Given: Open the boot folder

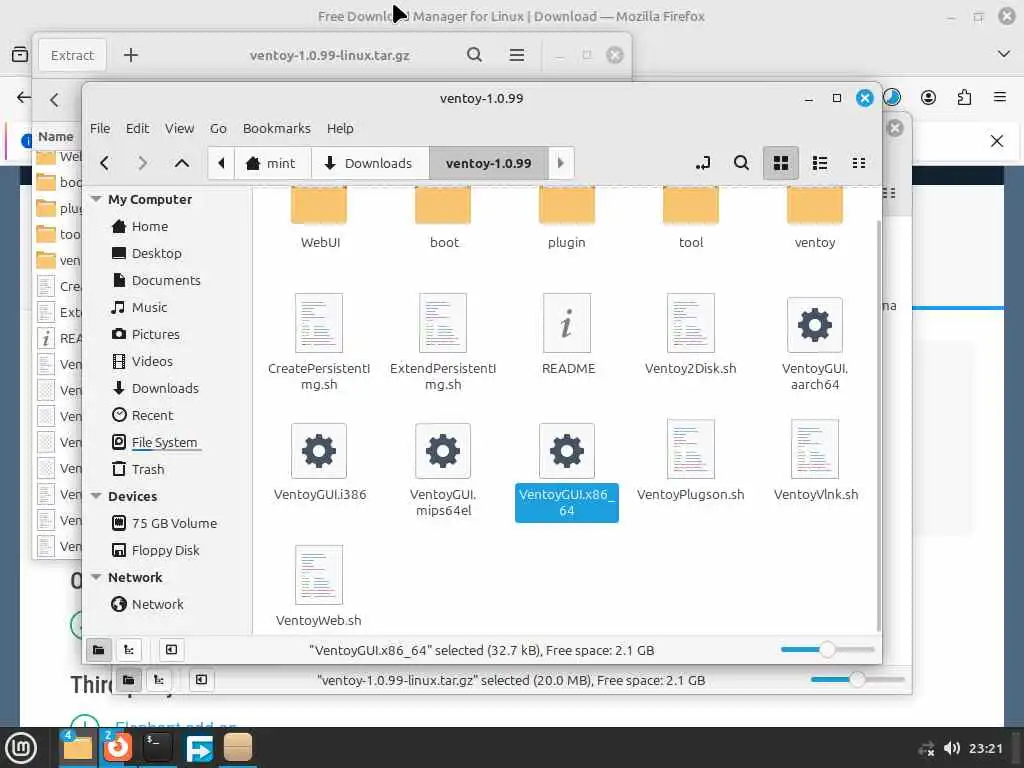Looking at the screenshot, I should point(443,217).
